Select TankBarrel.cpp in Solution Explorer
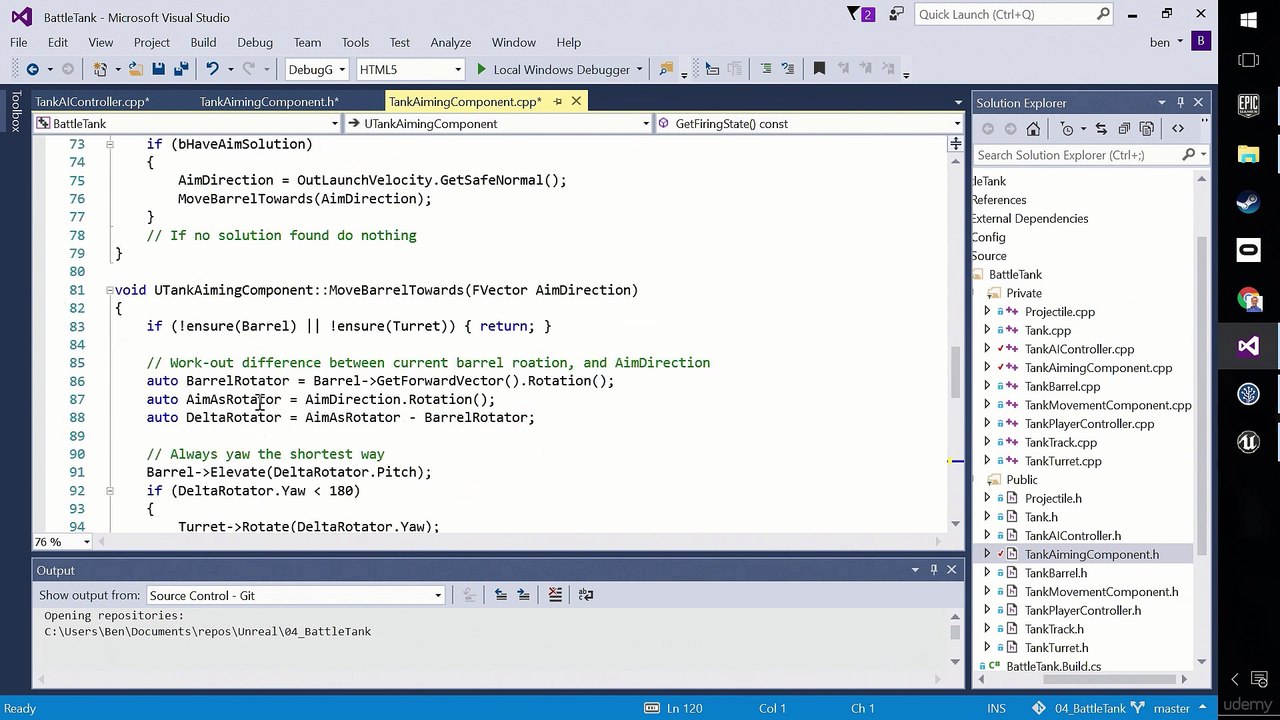Image resolution: width=1280 pixels, height=720 pixels. coord(1062,386)
